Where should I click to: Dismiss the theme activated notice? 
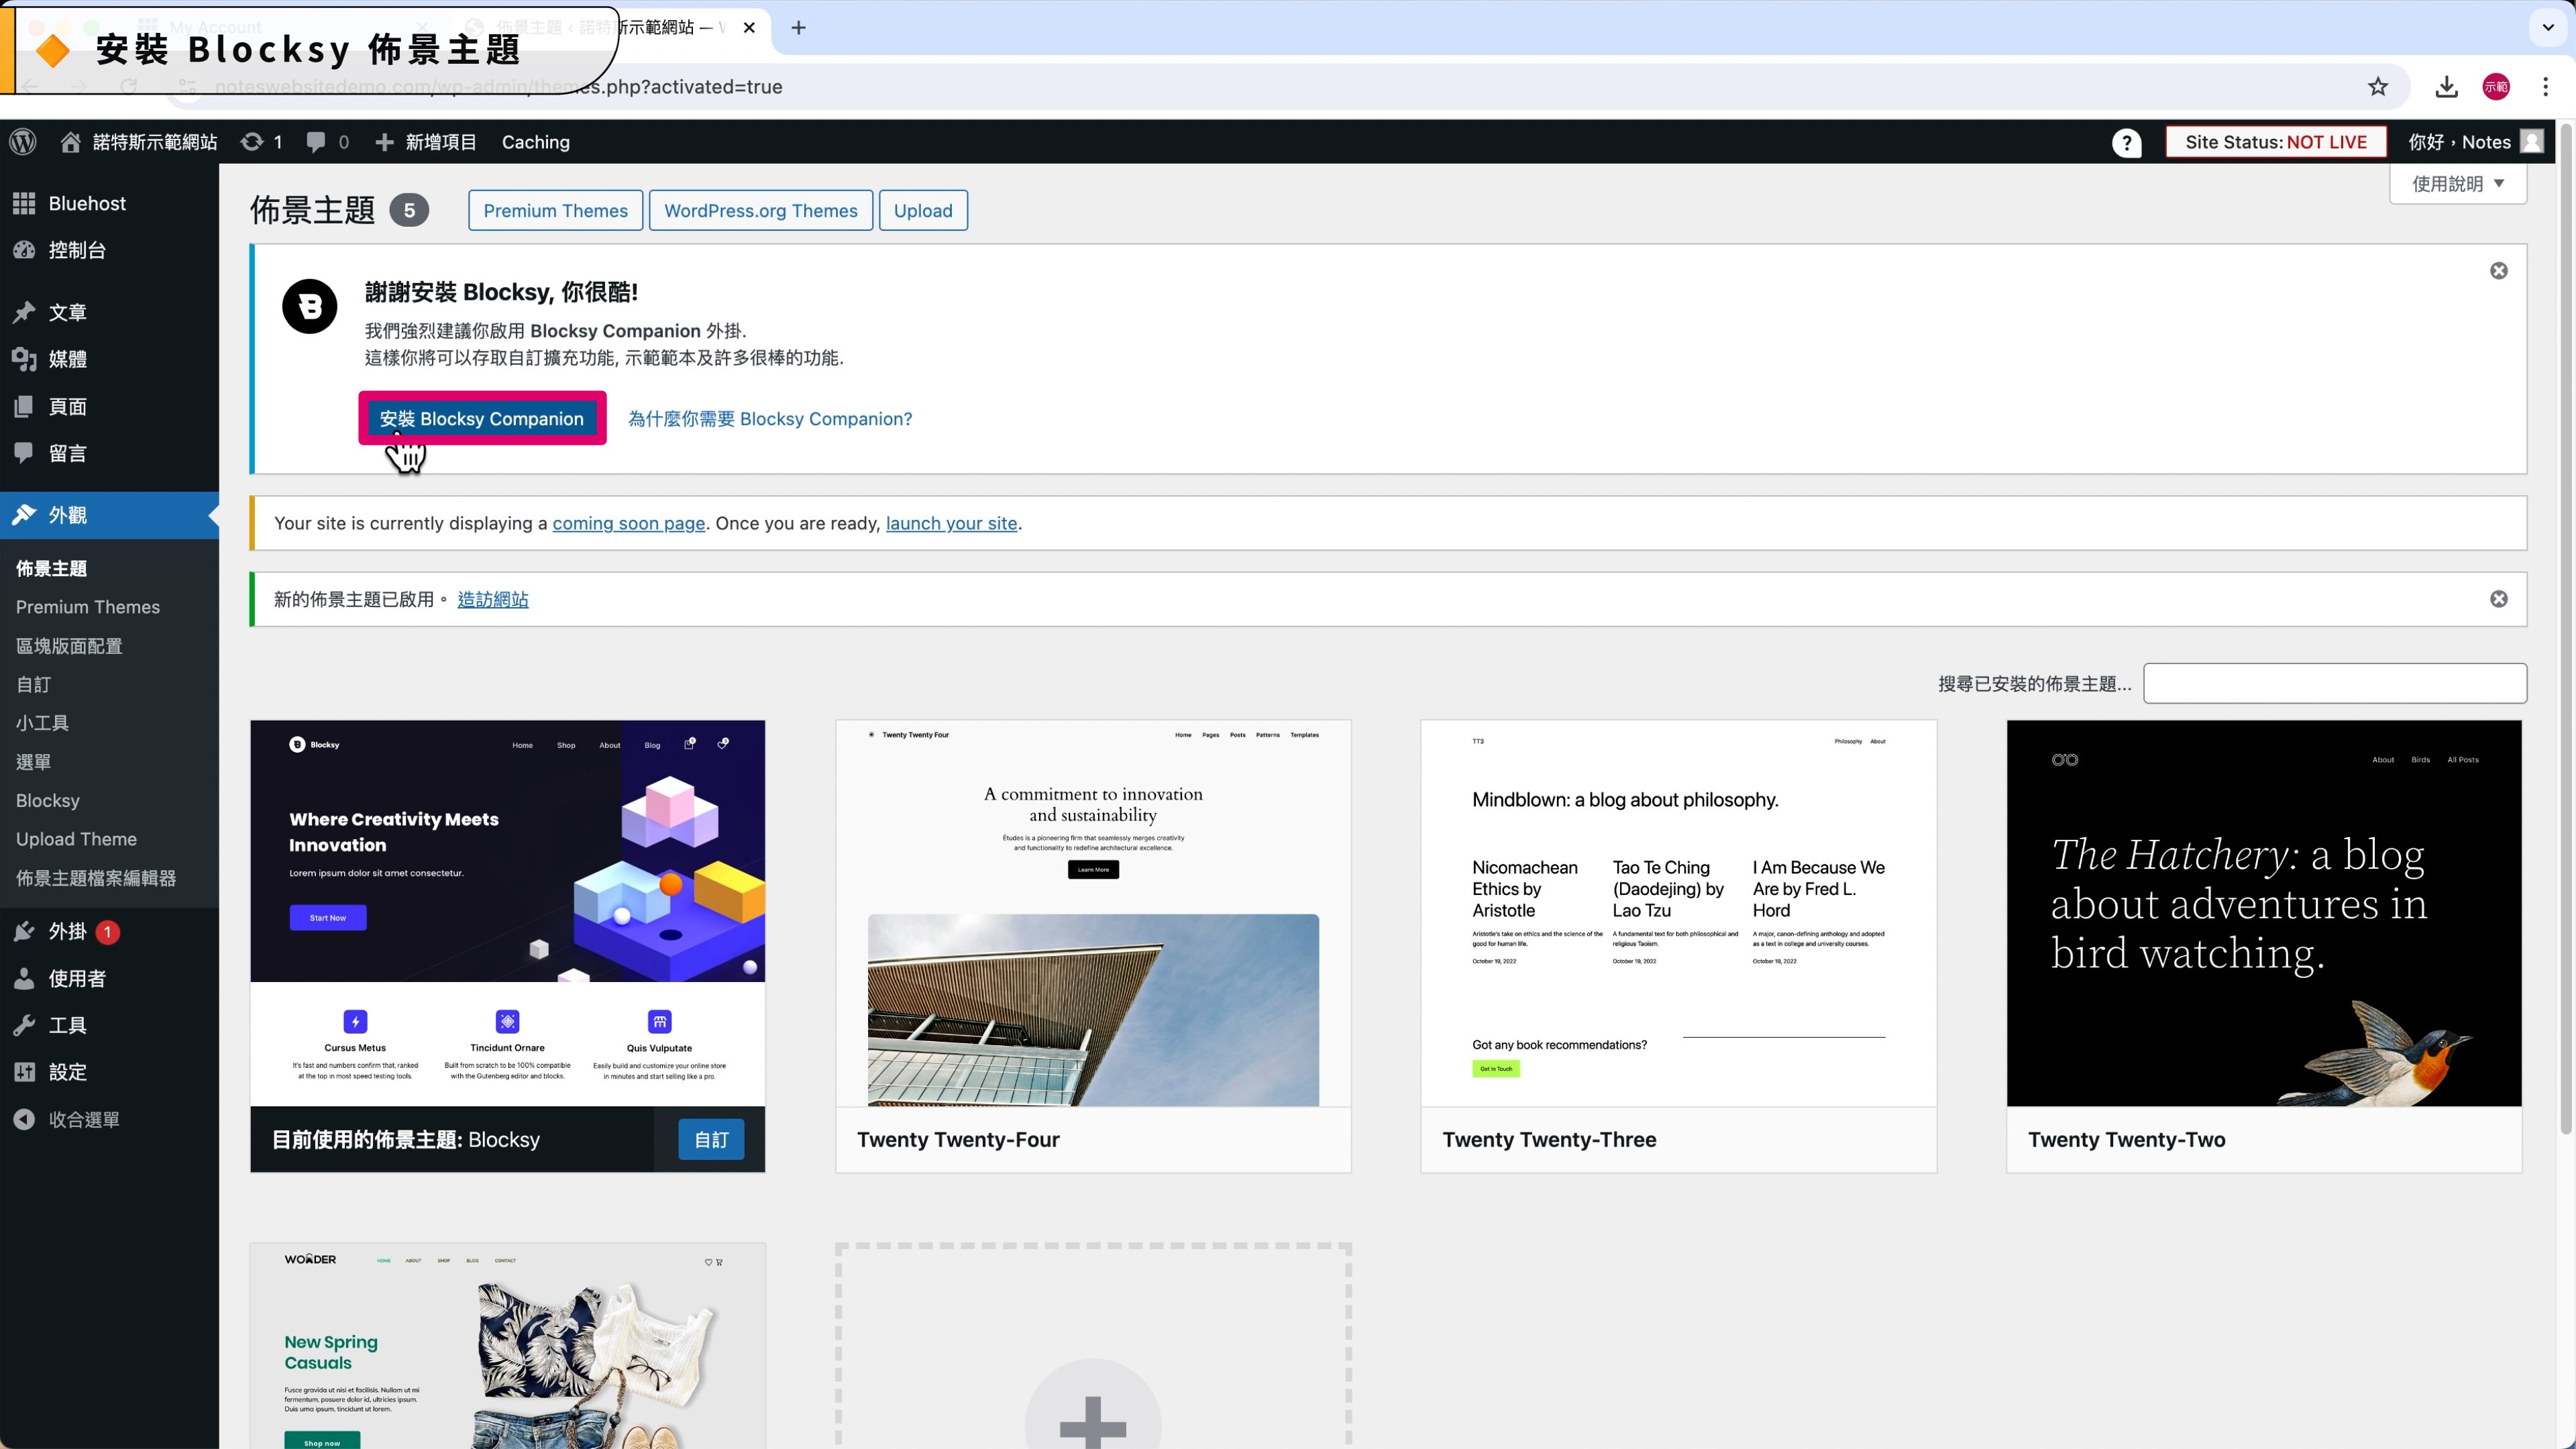click(2498, 599)
